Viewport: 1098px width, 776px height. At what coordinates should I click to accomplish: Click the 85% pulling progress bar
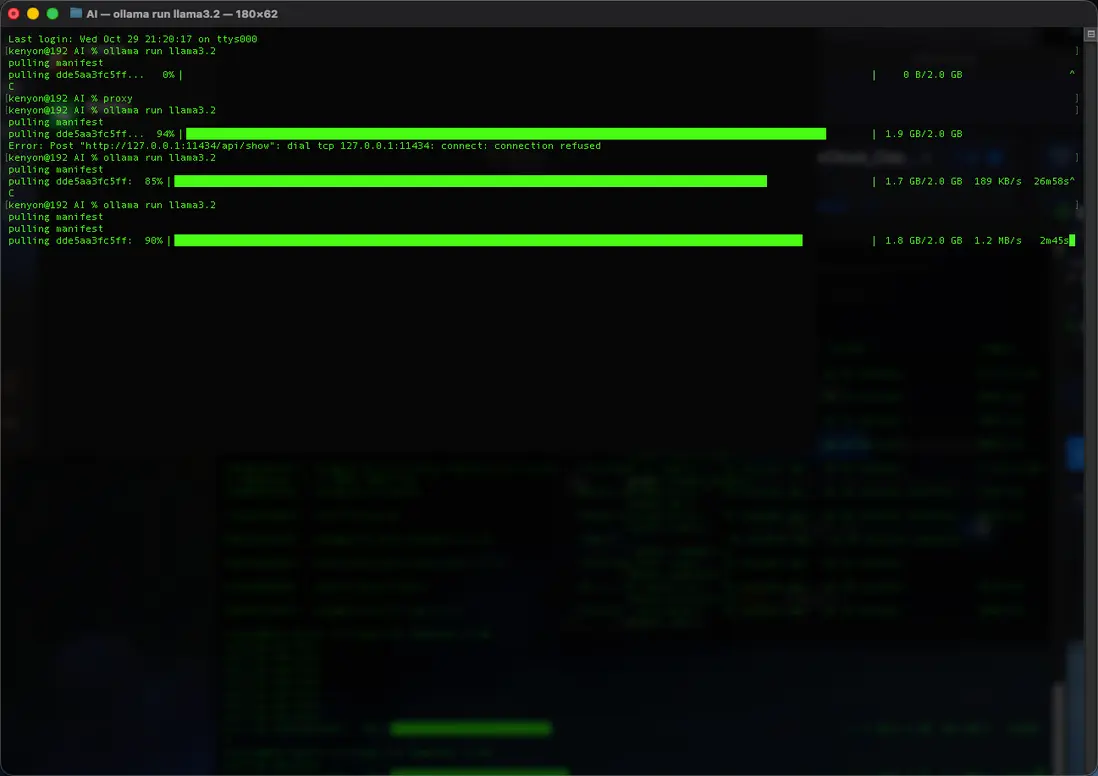pos(470,181)
